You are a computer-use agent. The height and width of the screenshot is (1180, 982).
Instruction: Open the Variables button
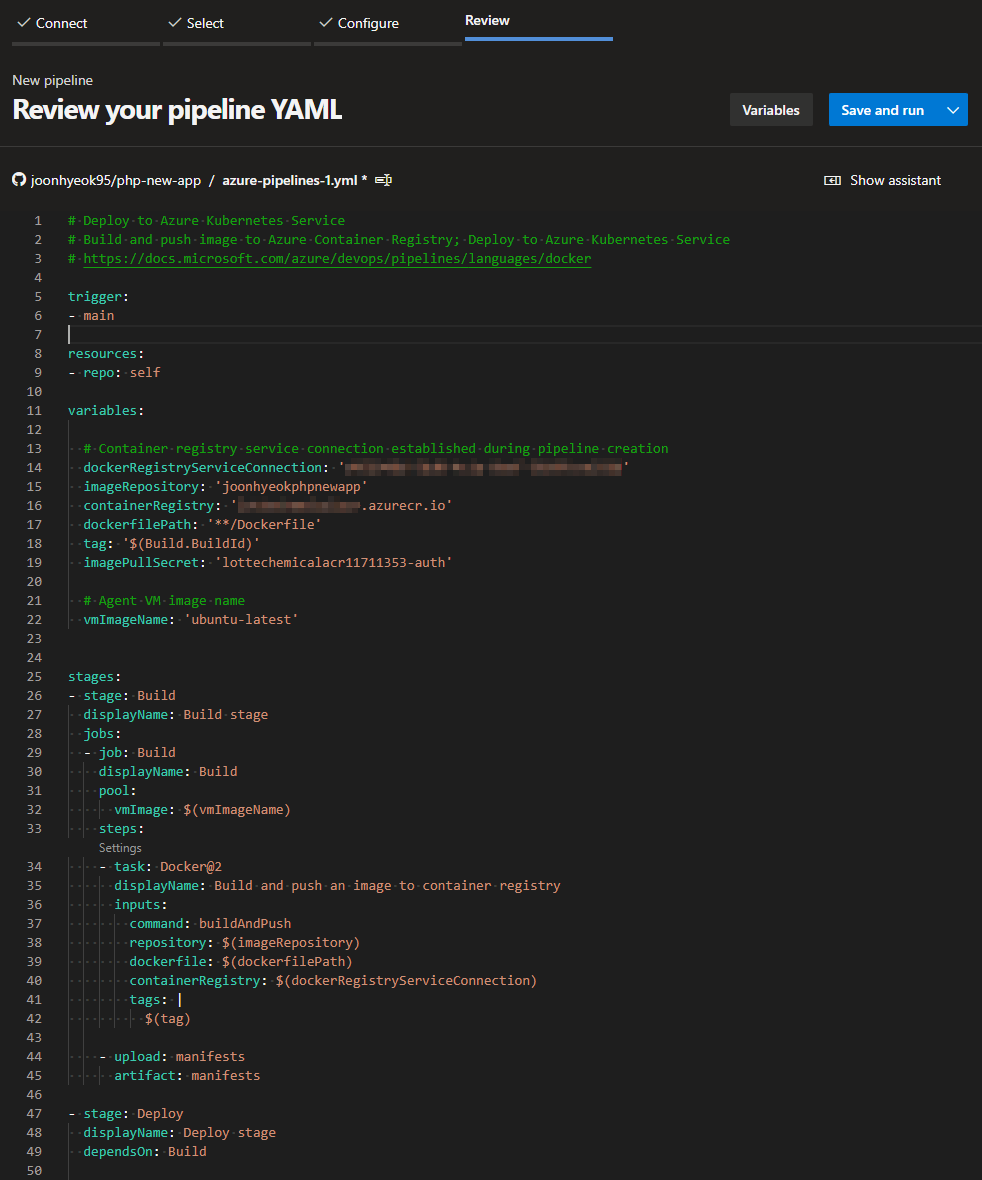pyautogui.click(x=771, y=110)
